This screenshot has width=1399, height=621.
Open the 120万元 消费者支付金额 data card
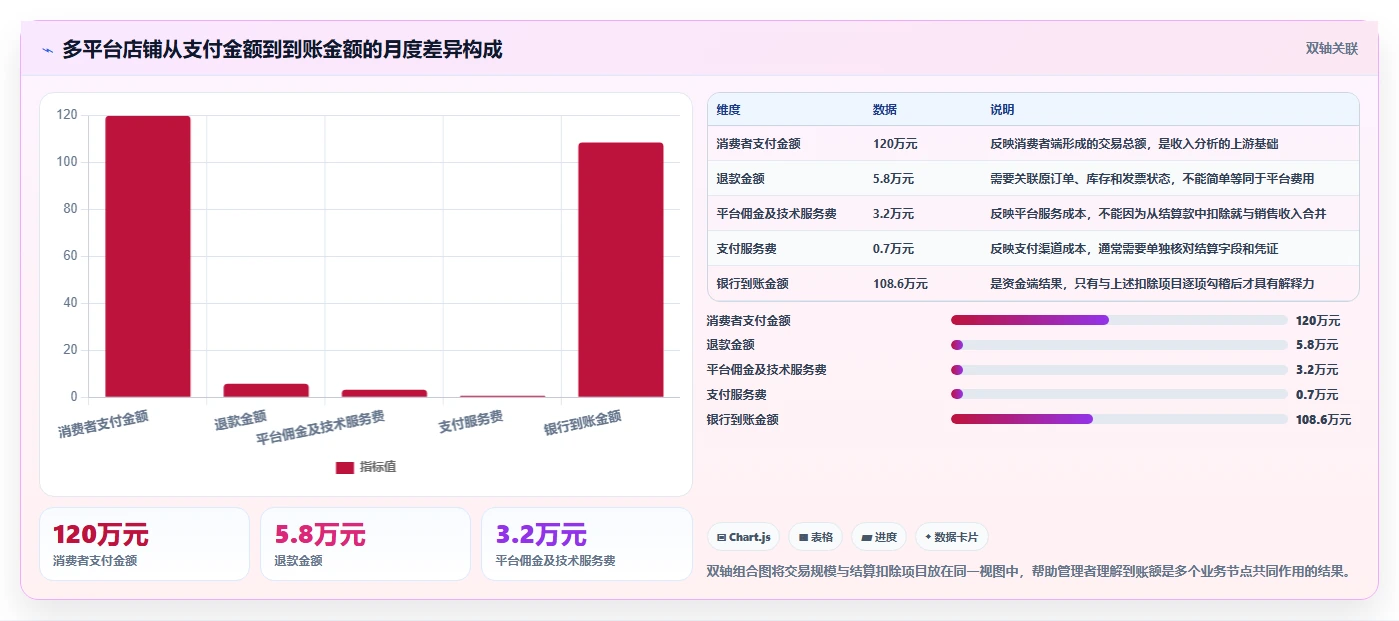[x=144, y=544]
